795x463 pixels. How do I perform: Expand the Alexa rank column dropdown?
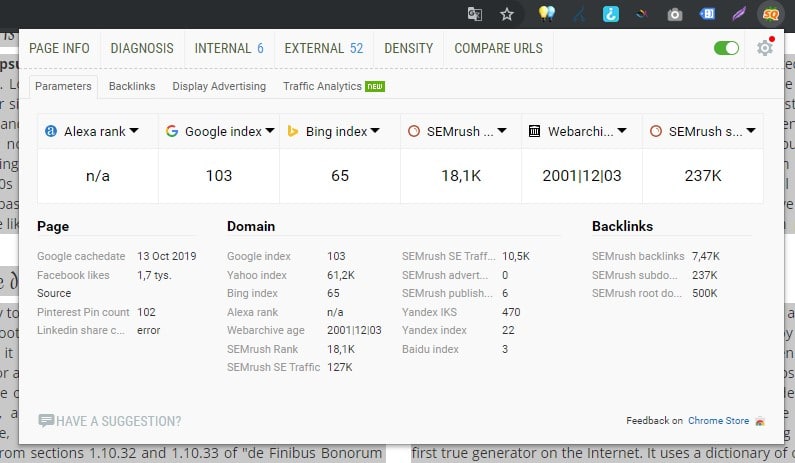click(134, 131)
